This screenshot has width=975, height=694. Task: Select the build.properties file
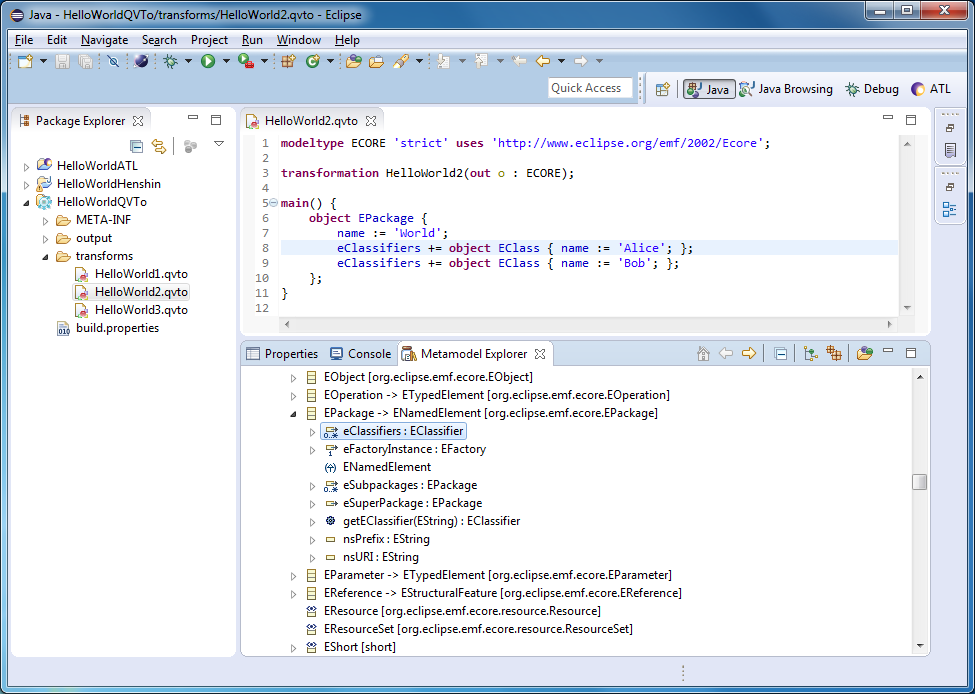click(x=117, y=328)
